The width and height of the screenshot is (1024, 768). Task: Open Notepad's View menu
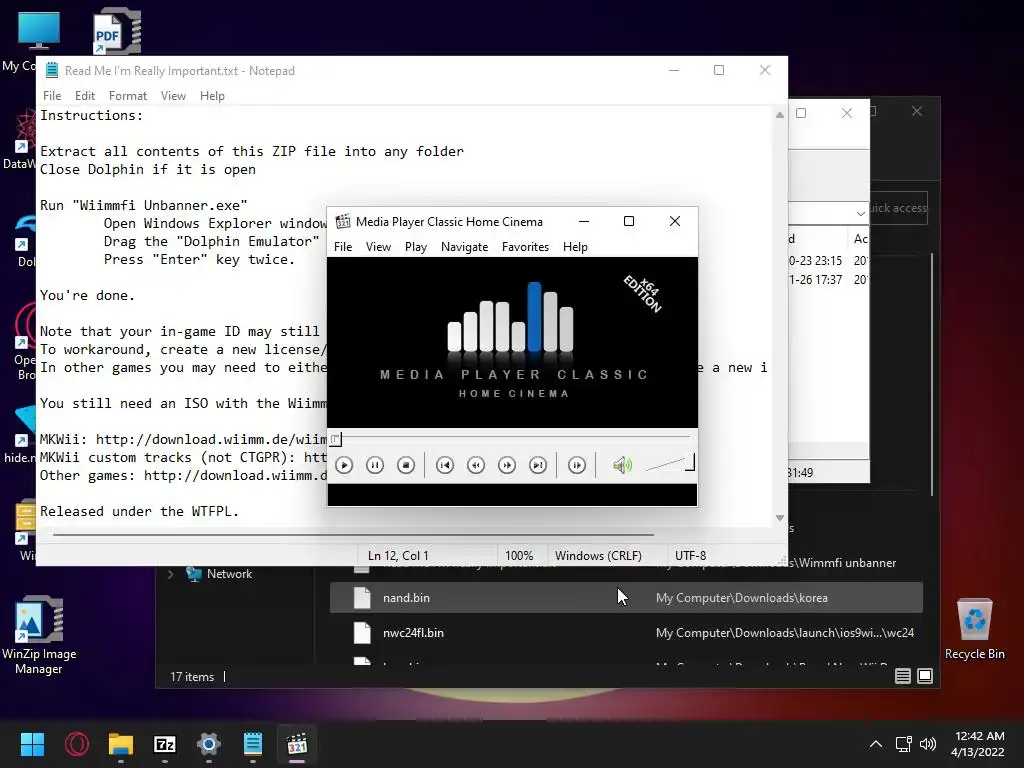(x=173, y=96)
